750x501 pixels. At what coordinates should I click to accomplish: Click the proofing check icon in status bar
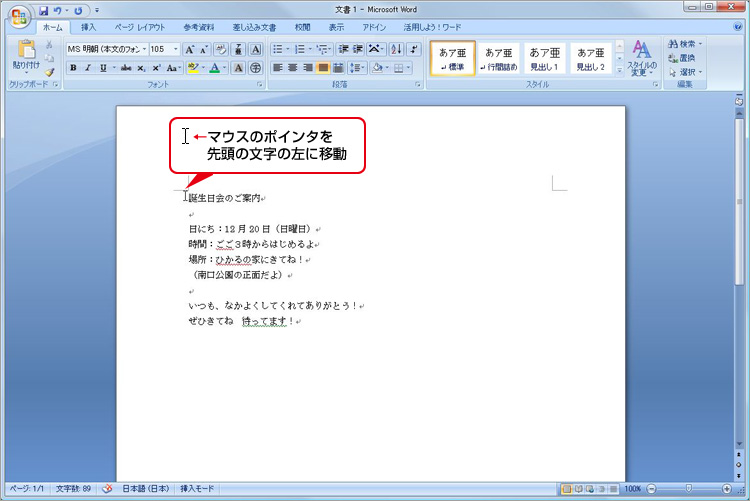(x=108, y=489)
